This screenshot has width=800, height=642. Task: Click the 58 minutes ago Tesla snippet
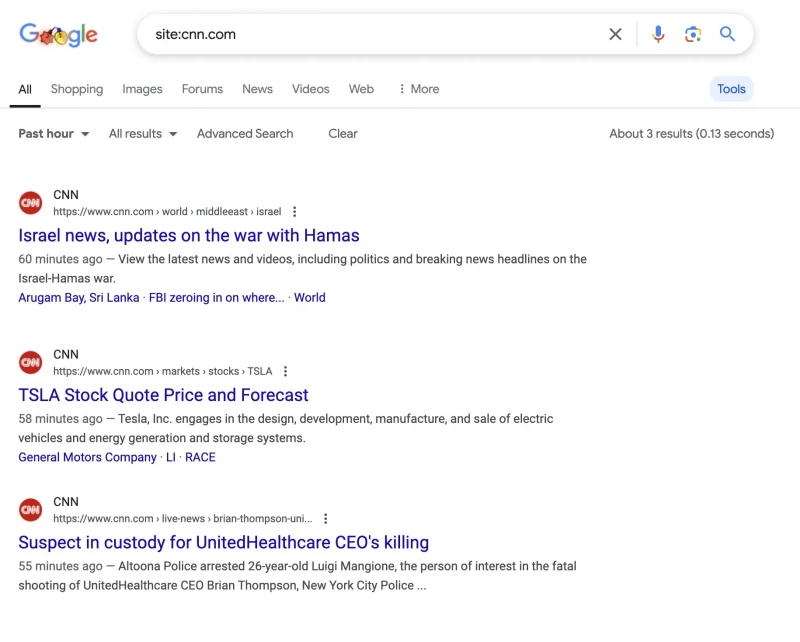point(286,428)
